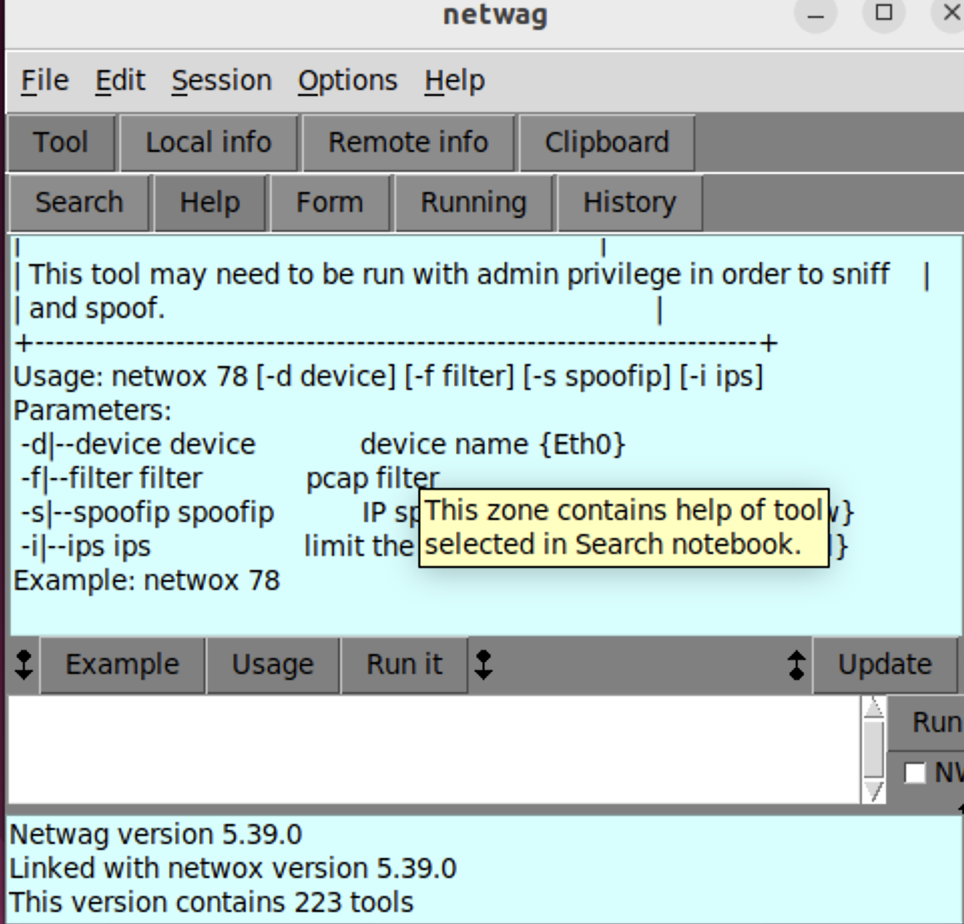Open the Help menu in menu bar
The image size is (964, 924).
tap(454, 81)
